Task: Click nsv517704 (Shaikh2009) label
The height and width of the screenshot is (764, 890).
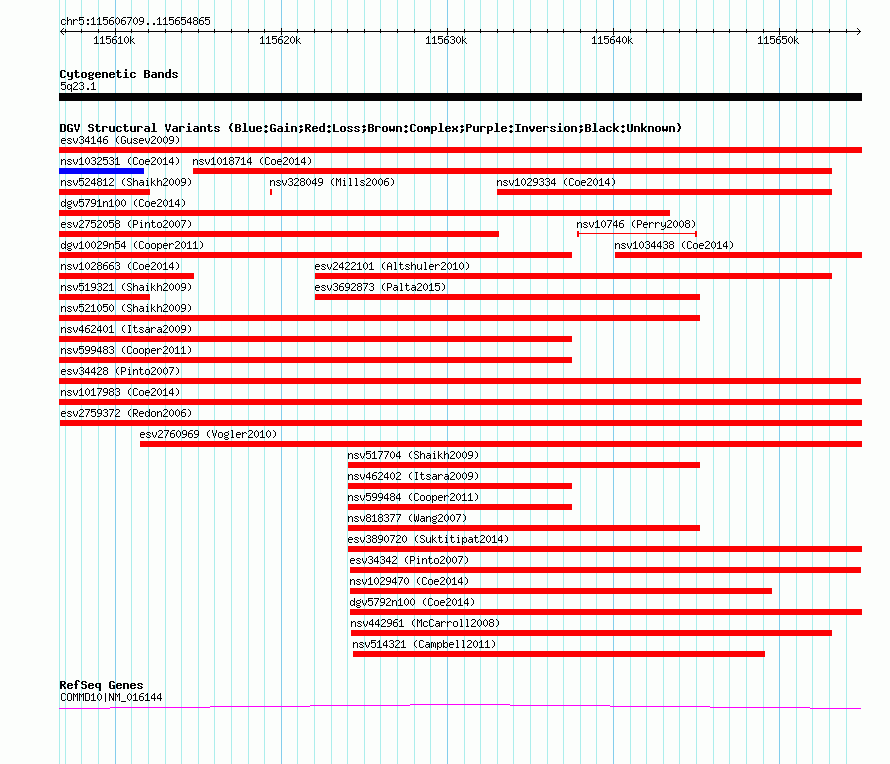Action: click(413, 455)
